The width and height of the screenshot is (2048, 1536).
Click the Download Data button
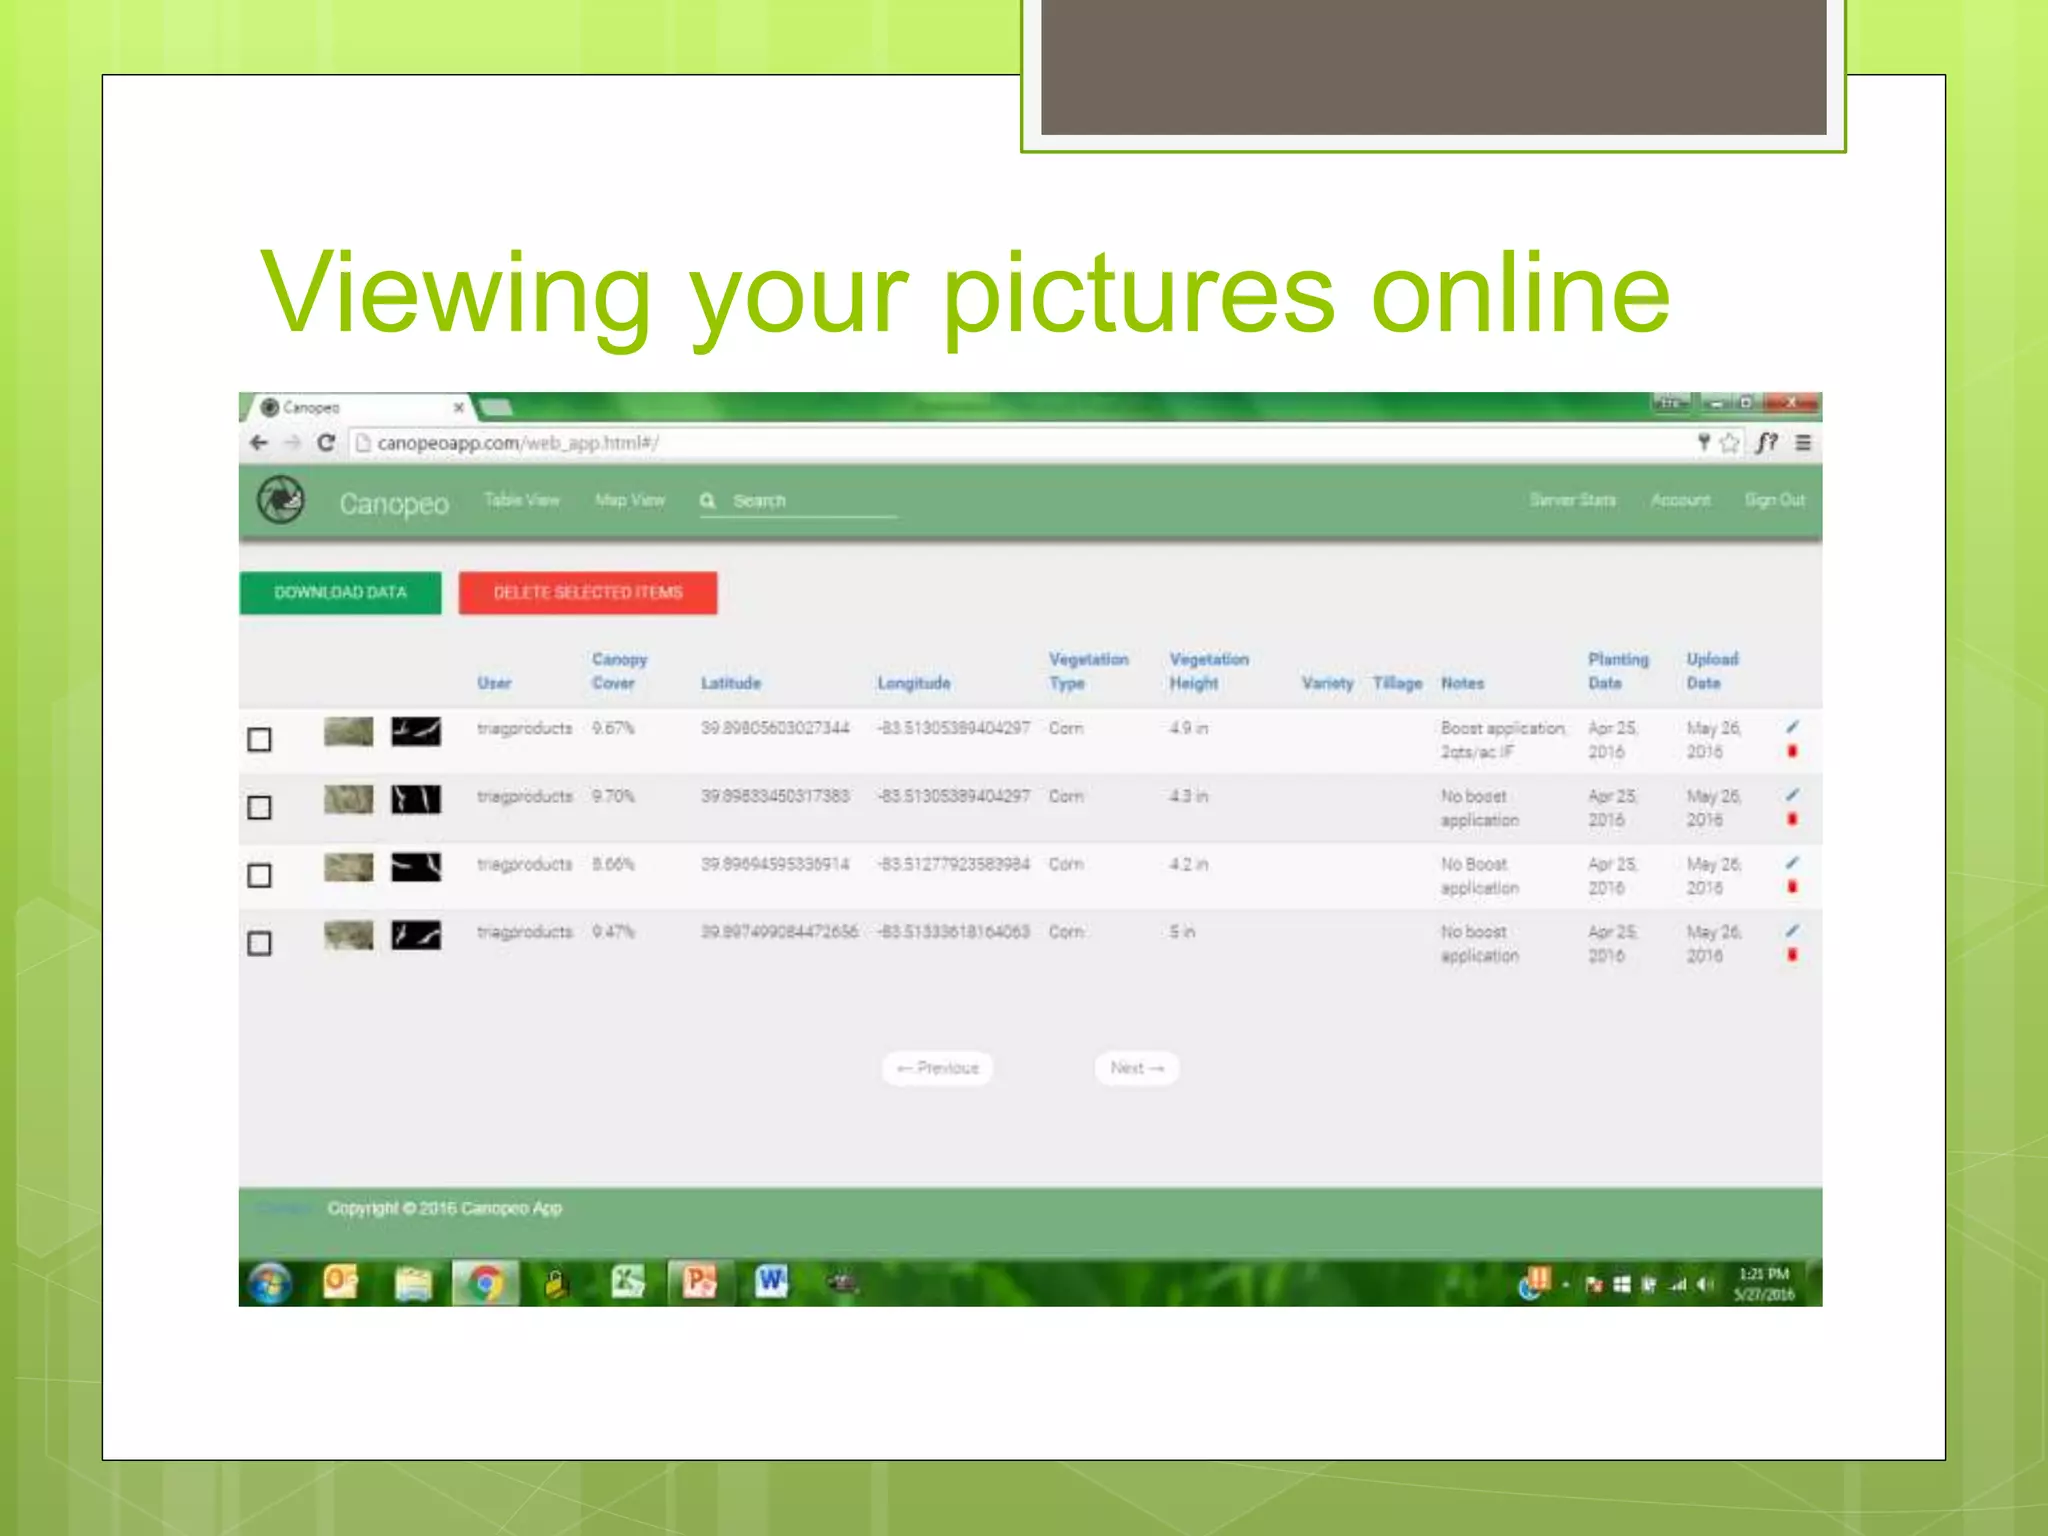340,593
